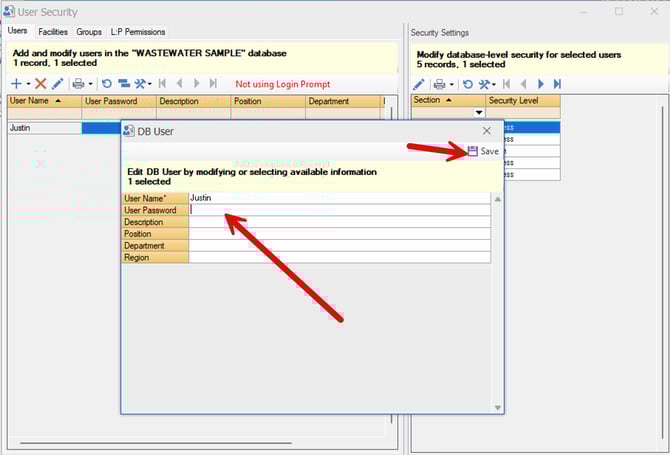Open the add user dropdown arrow
670x455 pixels.
pos(28,84)
